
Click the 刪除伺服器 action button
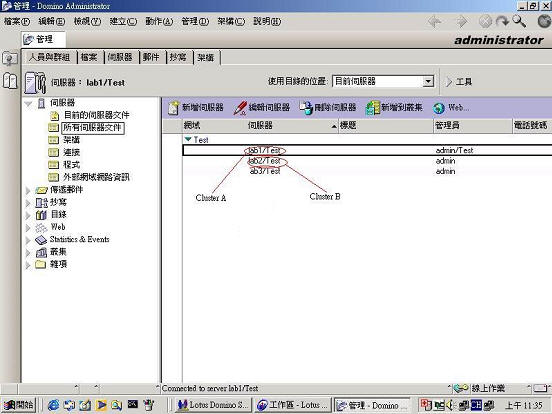328,108
